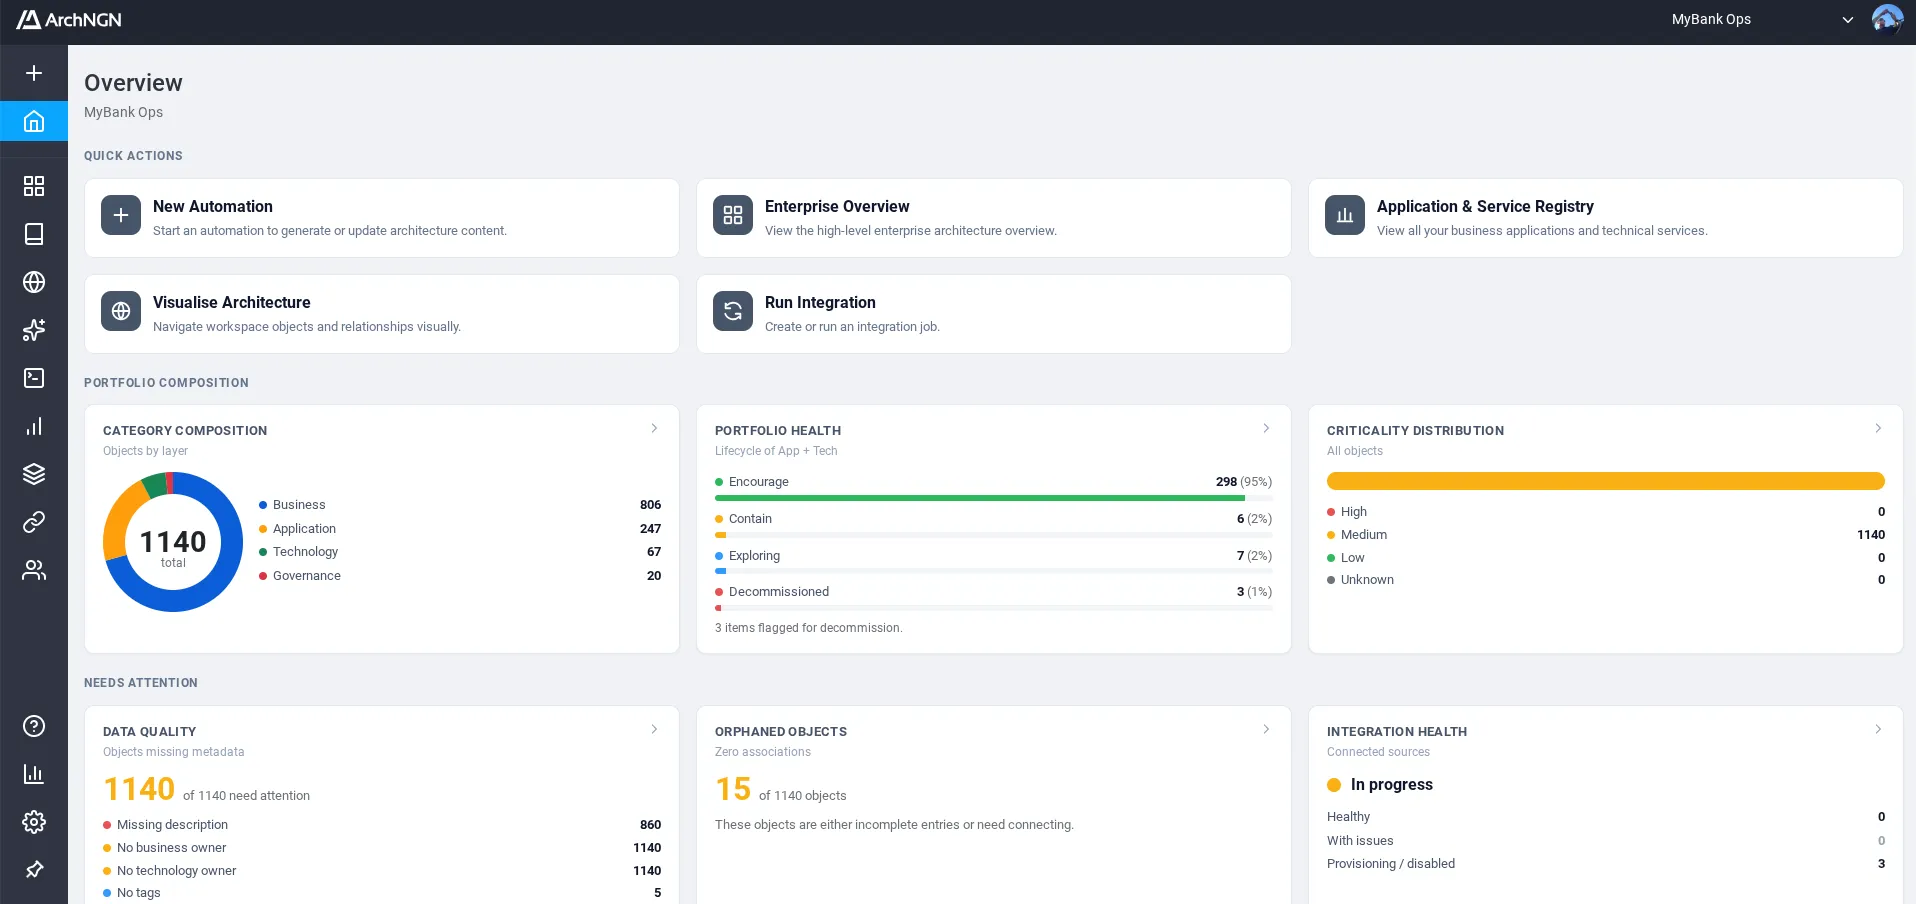
Task: Open the New Automation quick action
Action: (382, 218)
